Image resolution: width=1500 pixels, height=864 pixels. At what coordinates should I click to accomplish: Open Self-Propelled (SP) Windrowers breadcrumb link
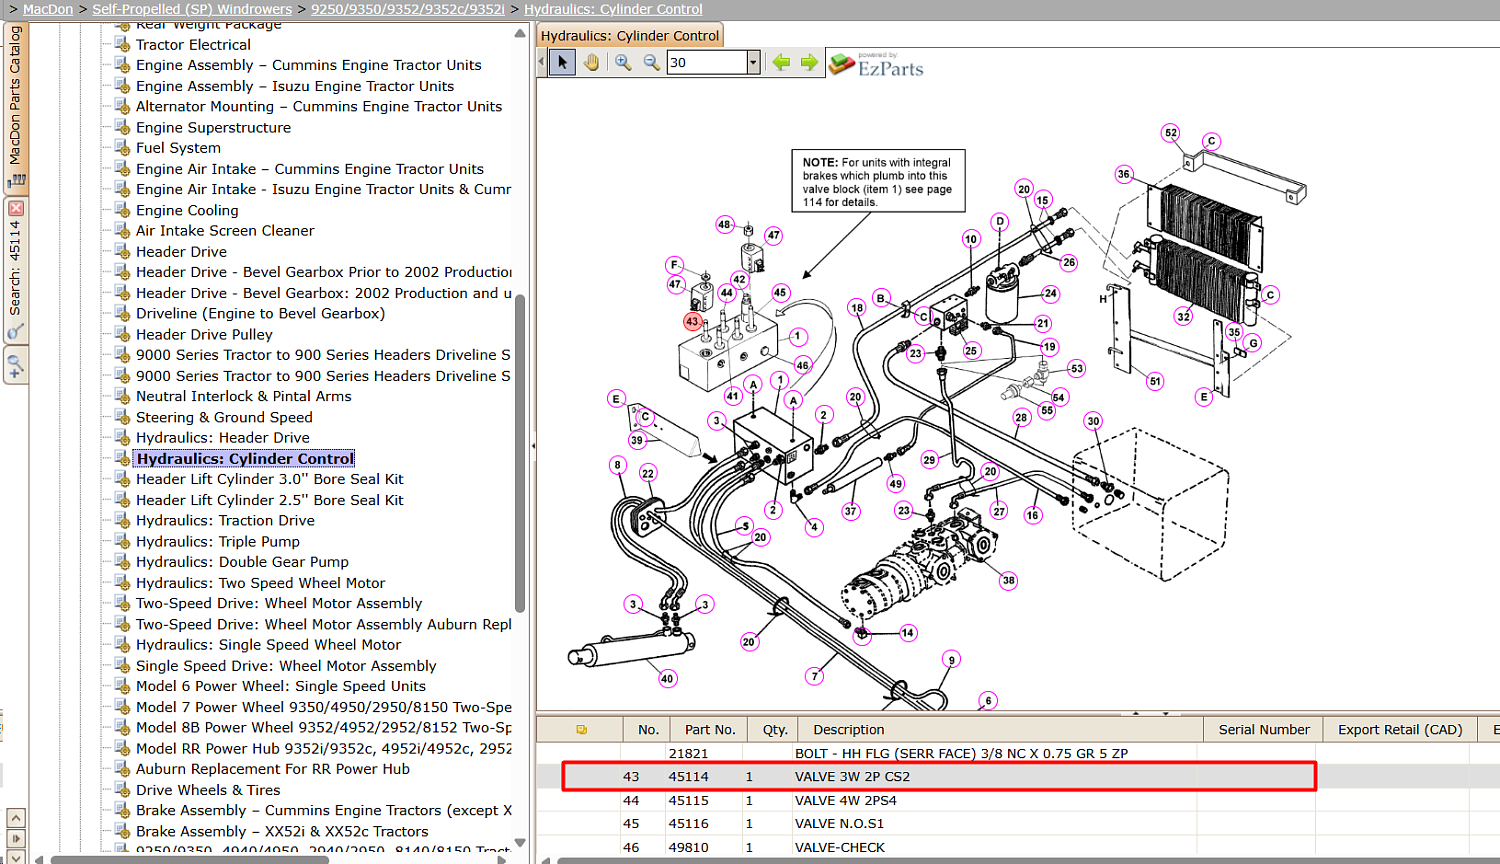click(192, 9)
